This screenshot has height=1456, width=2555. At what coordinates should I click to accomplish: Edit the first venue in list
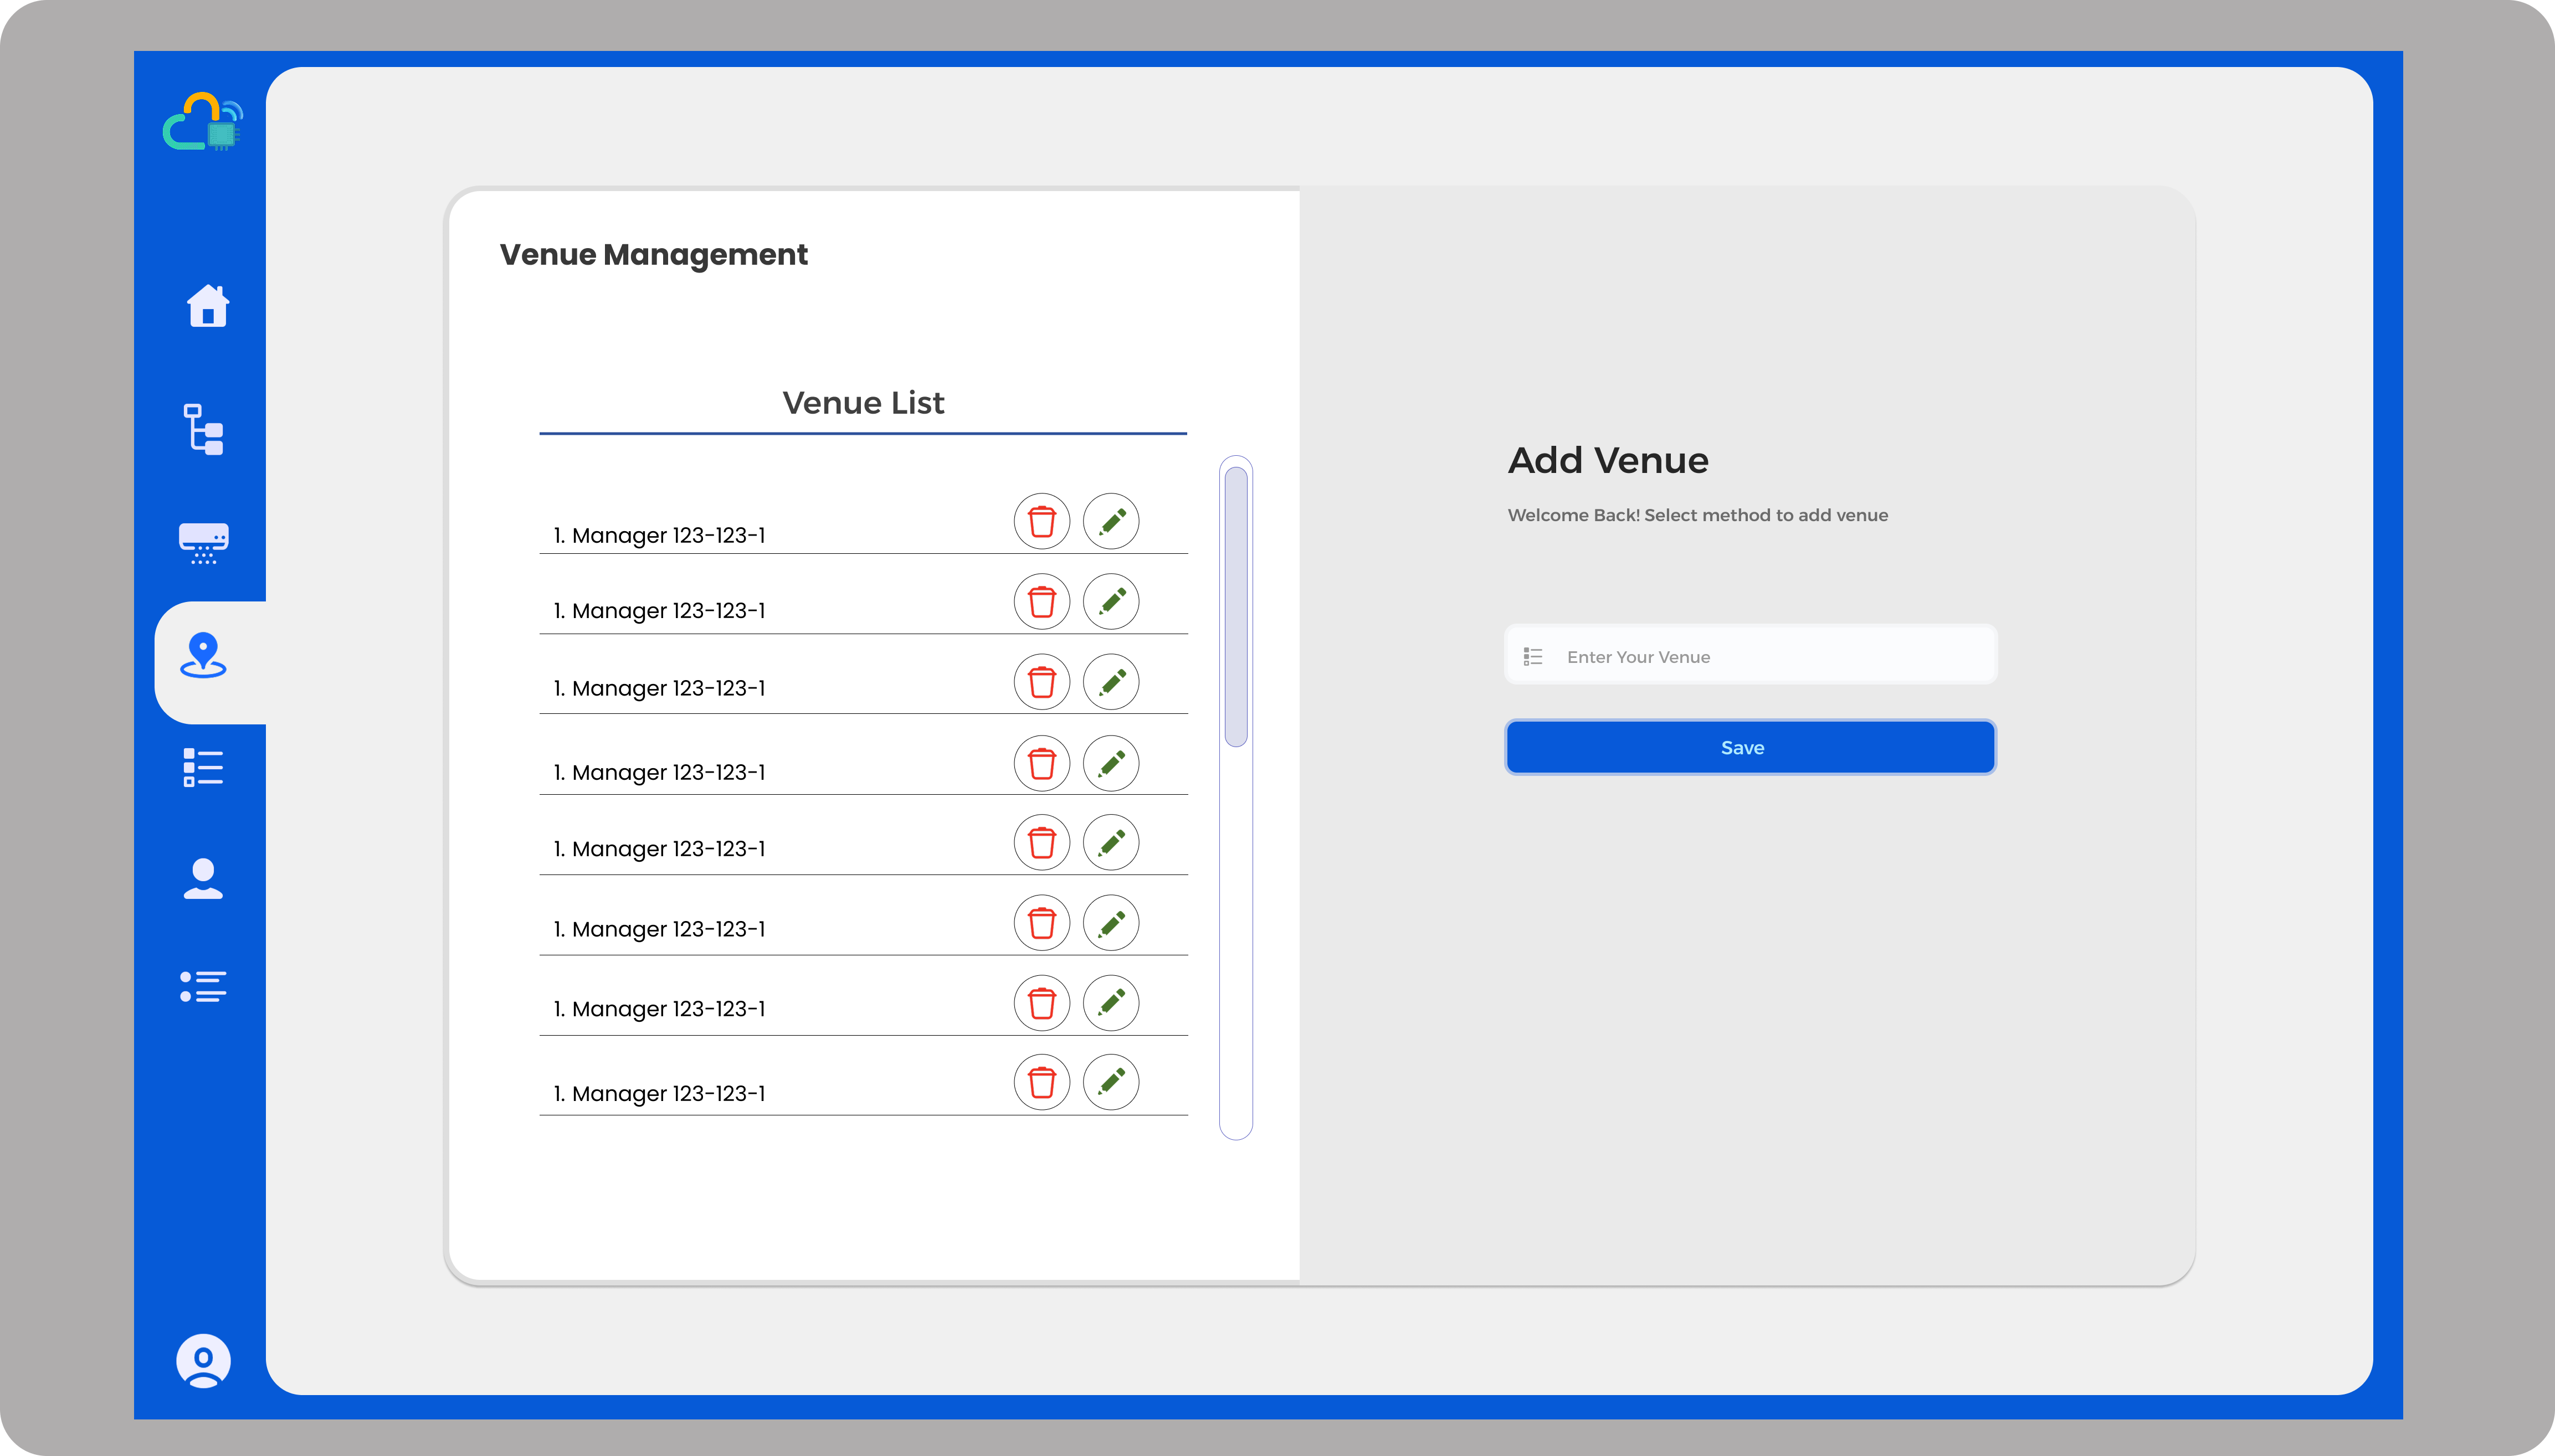click(x=1111, y=521)
